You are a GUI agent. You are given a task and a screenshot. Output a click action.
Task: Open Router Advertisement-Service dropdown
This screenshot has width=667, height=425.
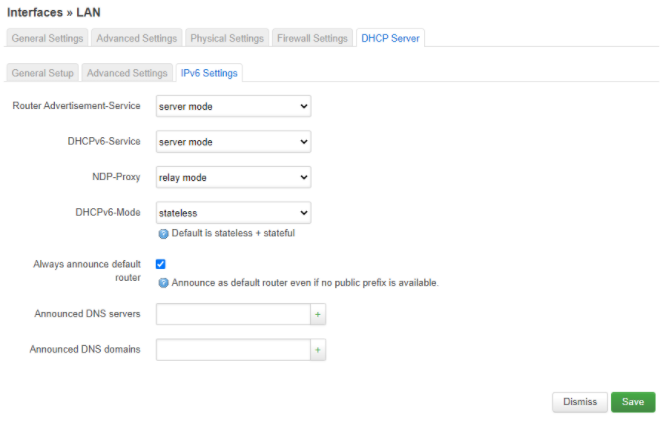(x=234, y=106)
